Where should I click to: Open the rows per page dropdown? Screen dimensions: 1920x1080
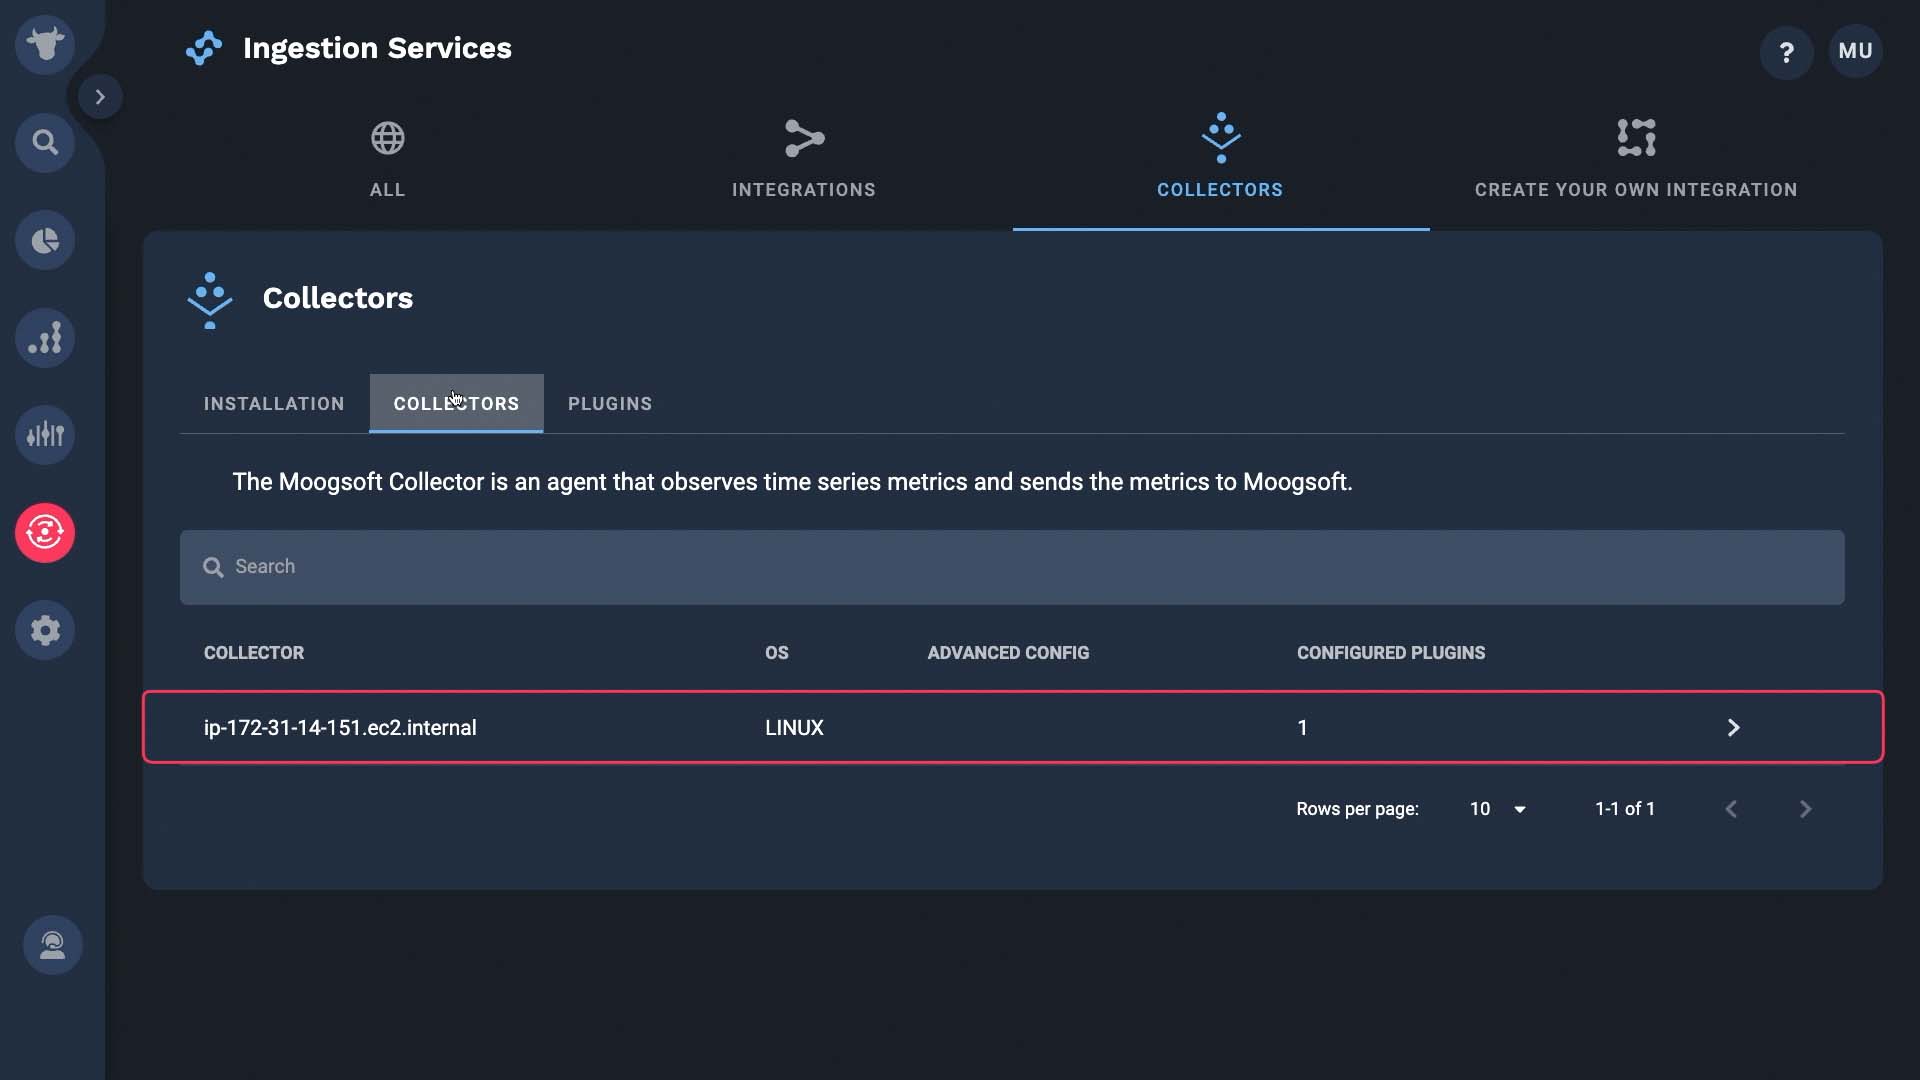click(1498, 809)
